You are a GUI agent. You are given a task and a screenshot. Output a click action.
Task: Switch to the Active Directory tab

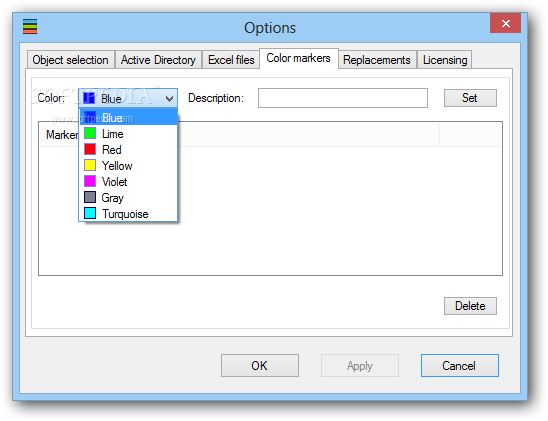tap(158, 60)
